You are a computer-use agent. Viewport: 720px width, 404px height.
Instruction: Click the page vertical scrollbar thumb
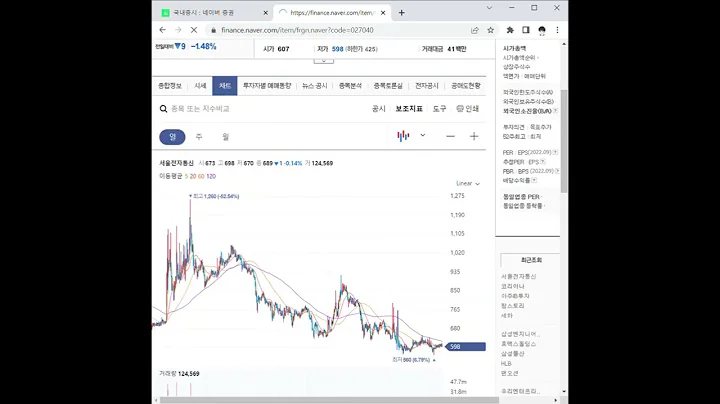point(564,141)
